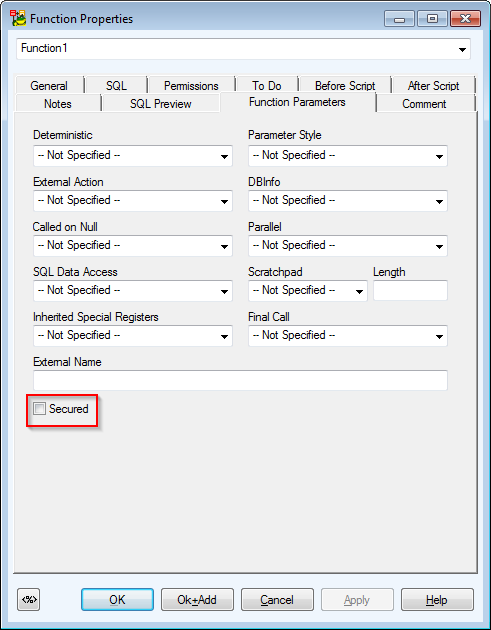Image resolution: width=491 pixels, height=630 pixels.
Task: Click the <%> template icon button
Action: (x=29, y=599)
